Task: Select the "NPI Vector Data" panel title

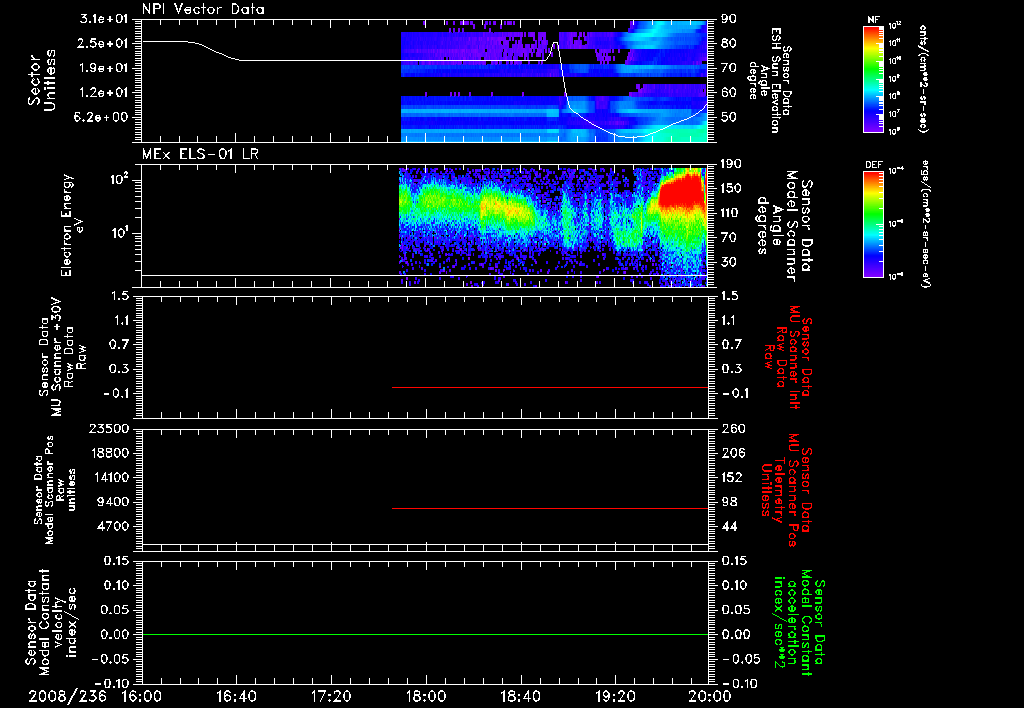Action: click(x=203, y=9)
